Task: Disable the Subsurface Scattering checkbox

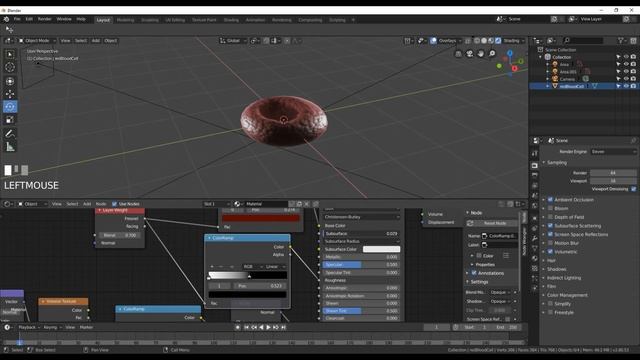Action: click(550, 226)
